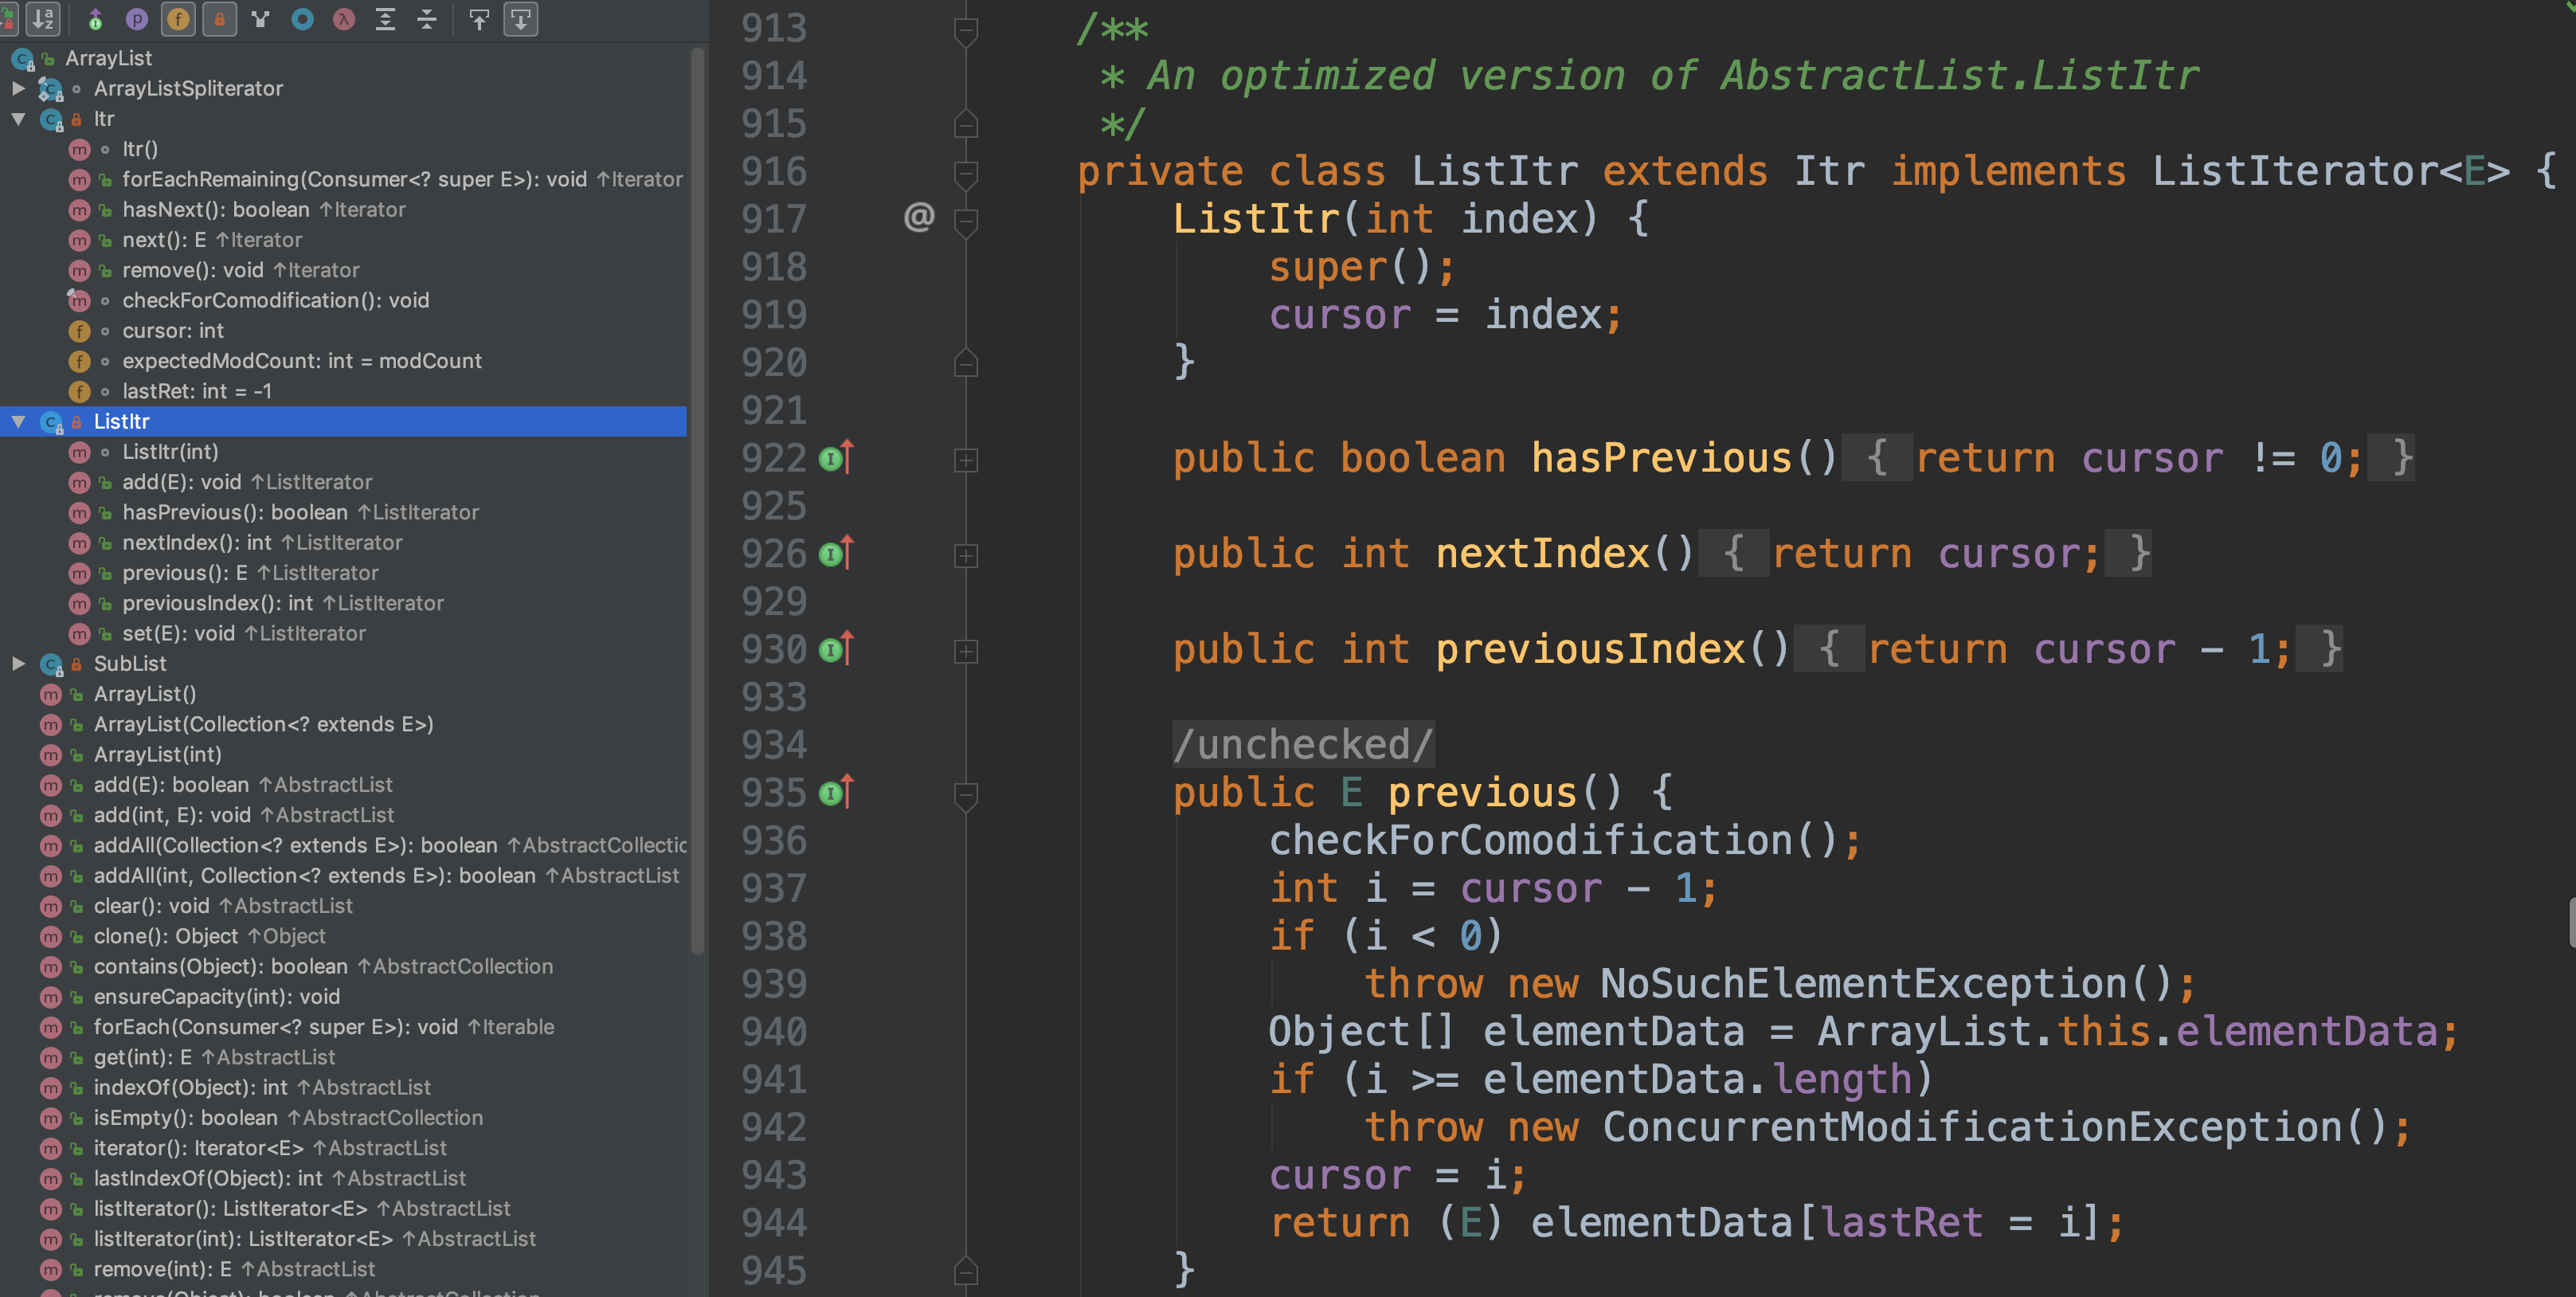2576x1297 pixels.
Task: Click Show Lambdas icon
Action: click(x=344, y=19)
